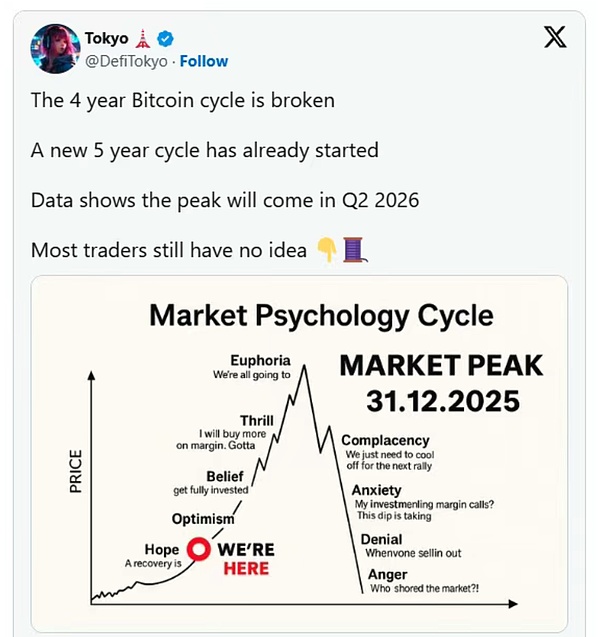The image size is (600, 637).
Task: Click the vertical PRICE axis label
Action: coord(75,471)
